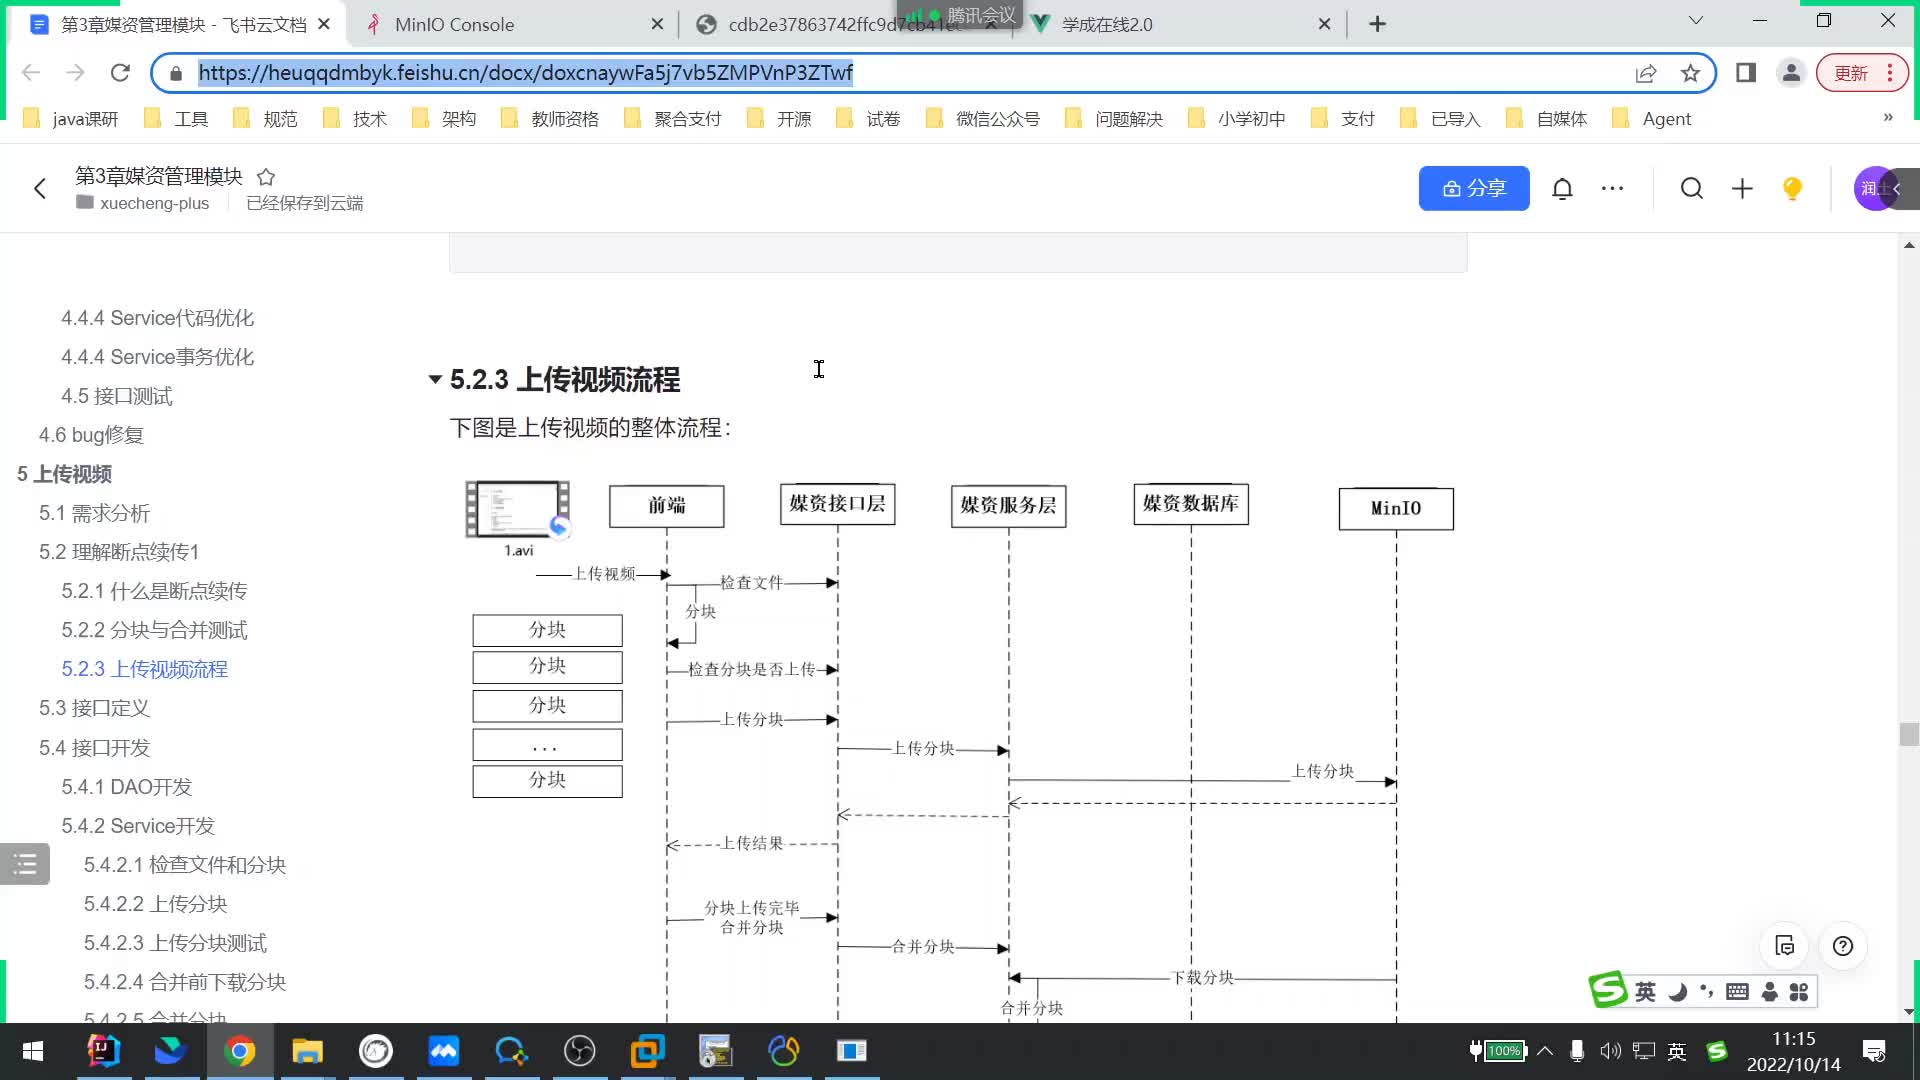The image size is (1920, 1080).
Task: Go to outline item 4.4.4 Service代码优化
Action: [157, 318]
